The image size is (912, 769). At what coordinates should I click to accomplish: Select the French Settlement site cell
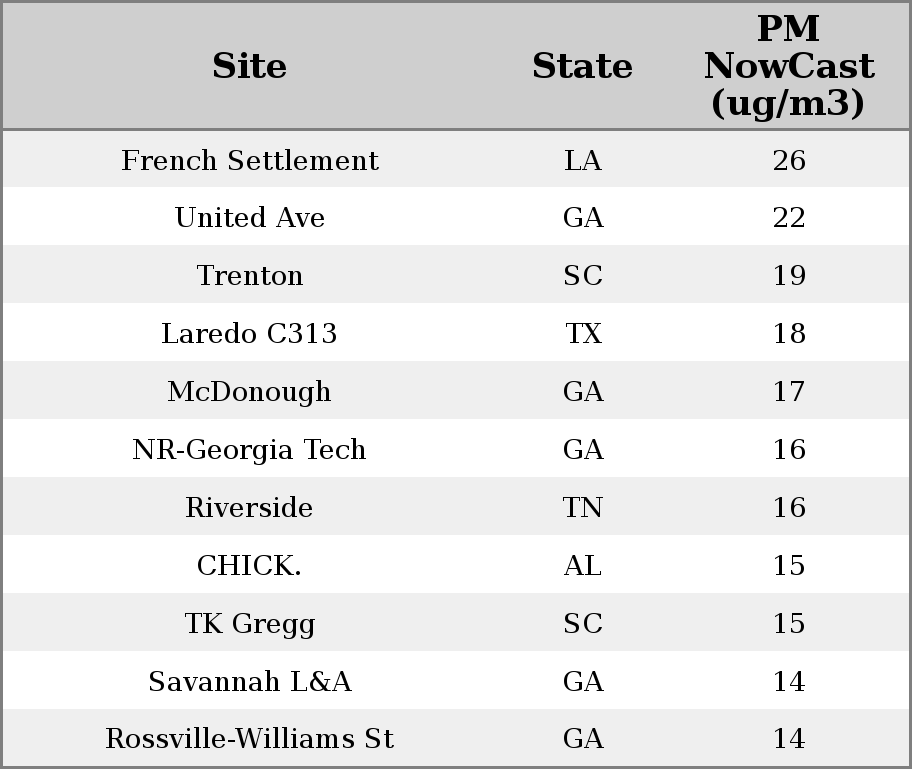(249, 161)
